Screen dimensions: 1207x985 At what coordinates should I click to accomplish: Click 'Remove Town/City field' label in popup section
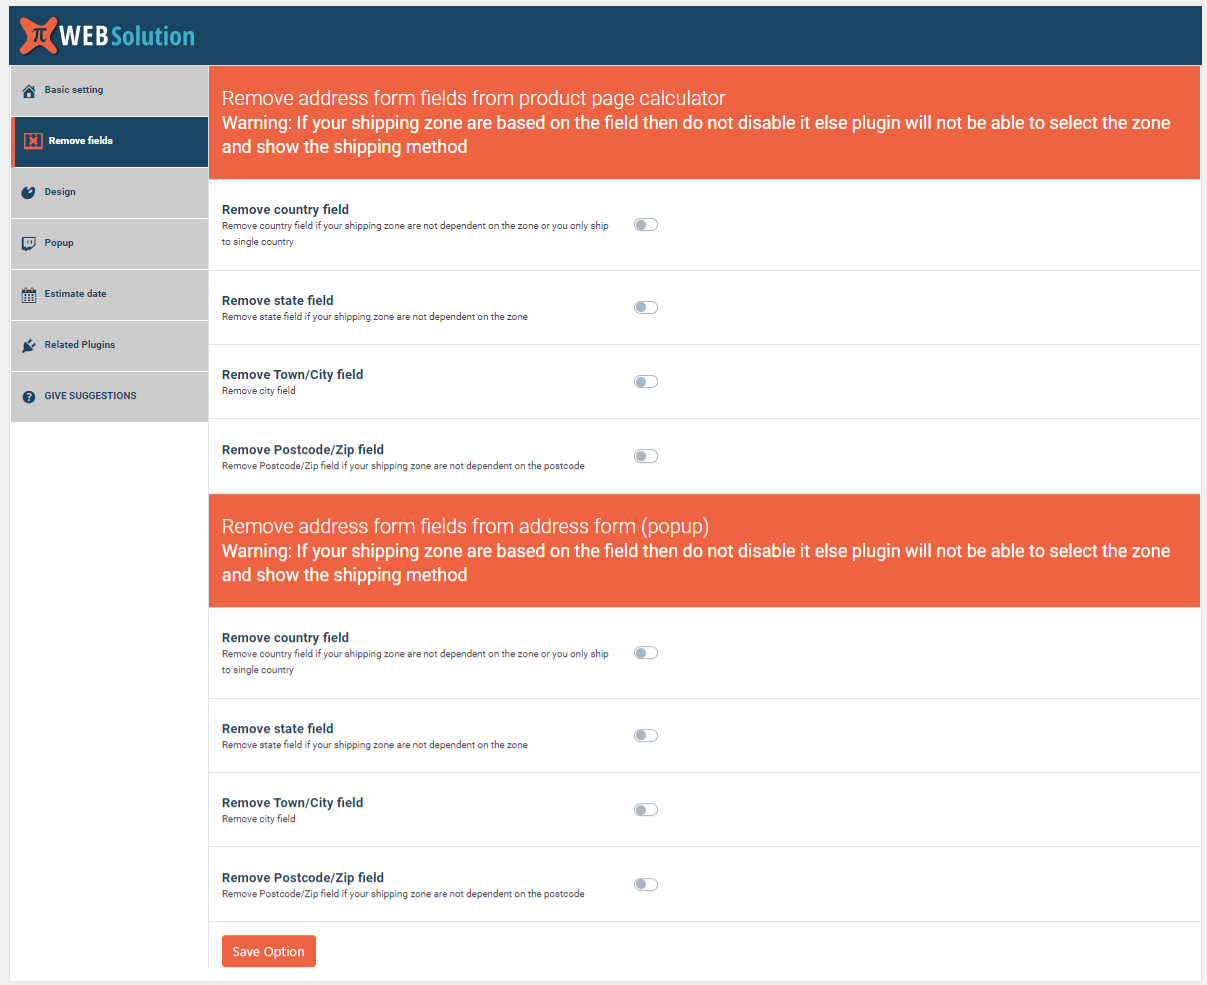(292, 802)
